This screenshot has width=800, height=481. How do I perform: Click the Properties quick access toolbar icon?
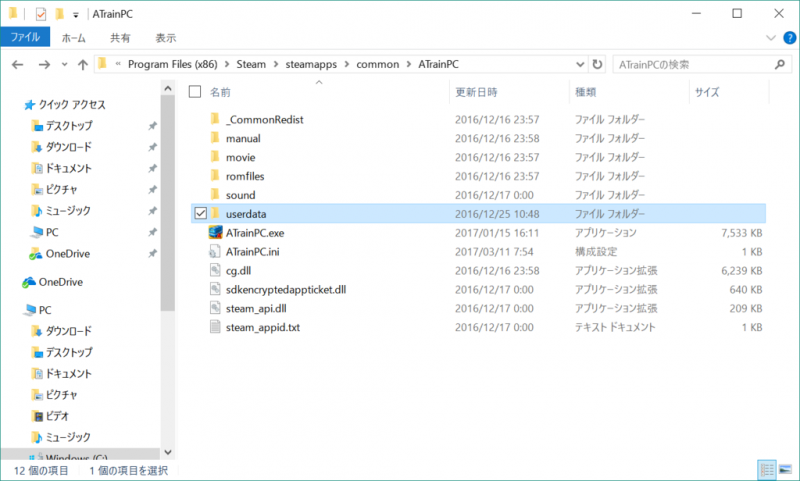(x=41, y=14)
